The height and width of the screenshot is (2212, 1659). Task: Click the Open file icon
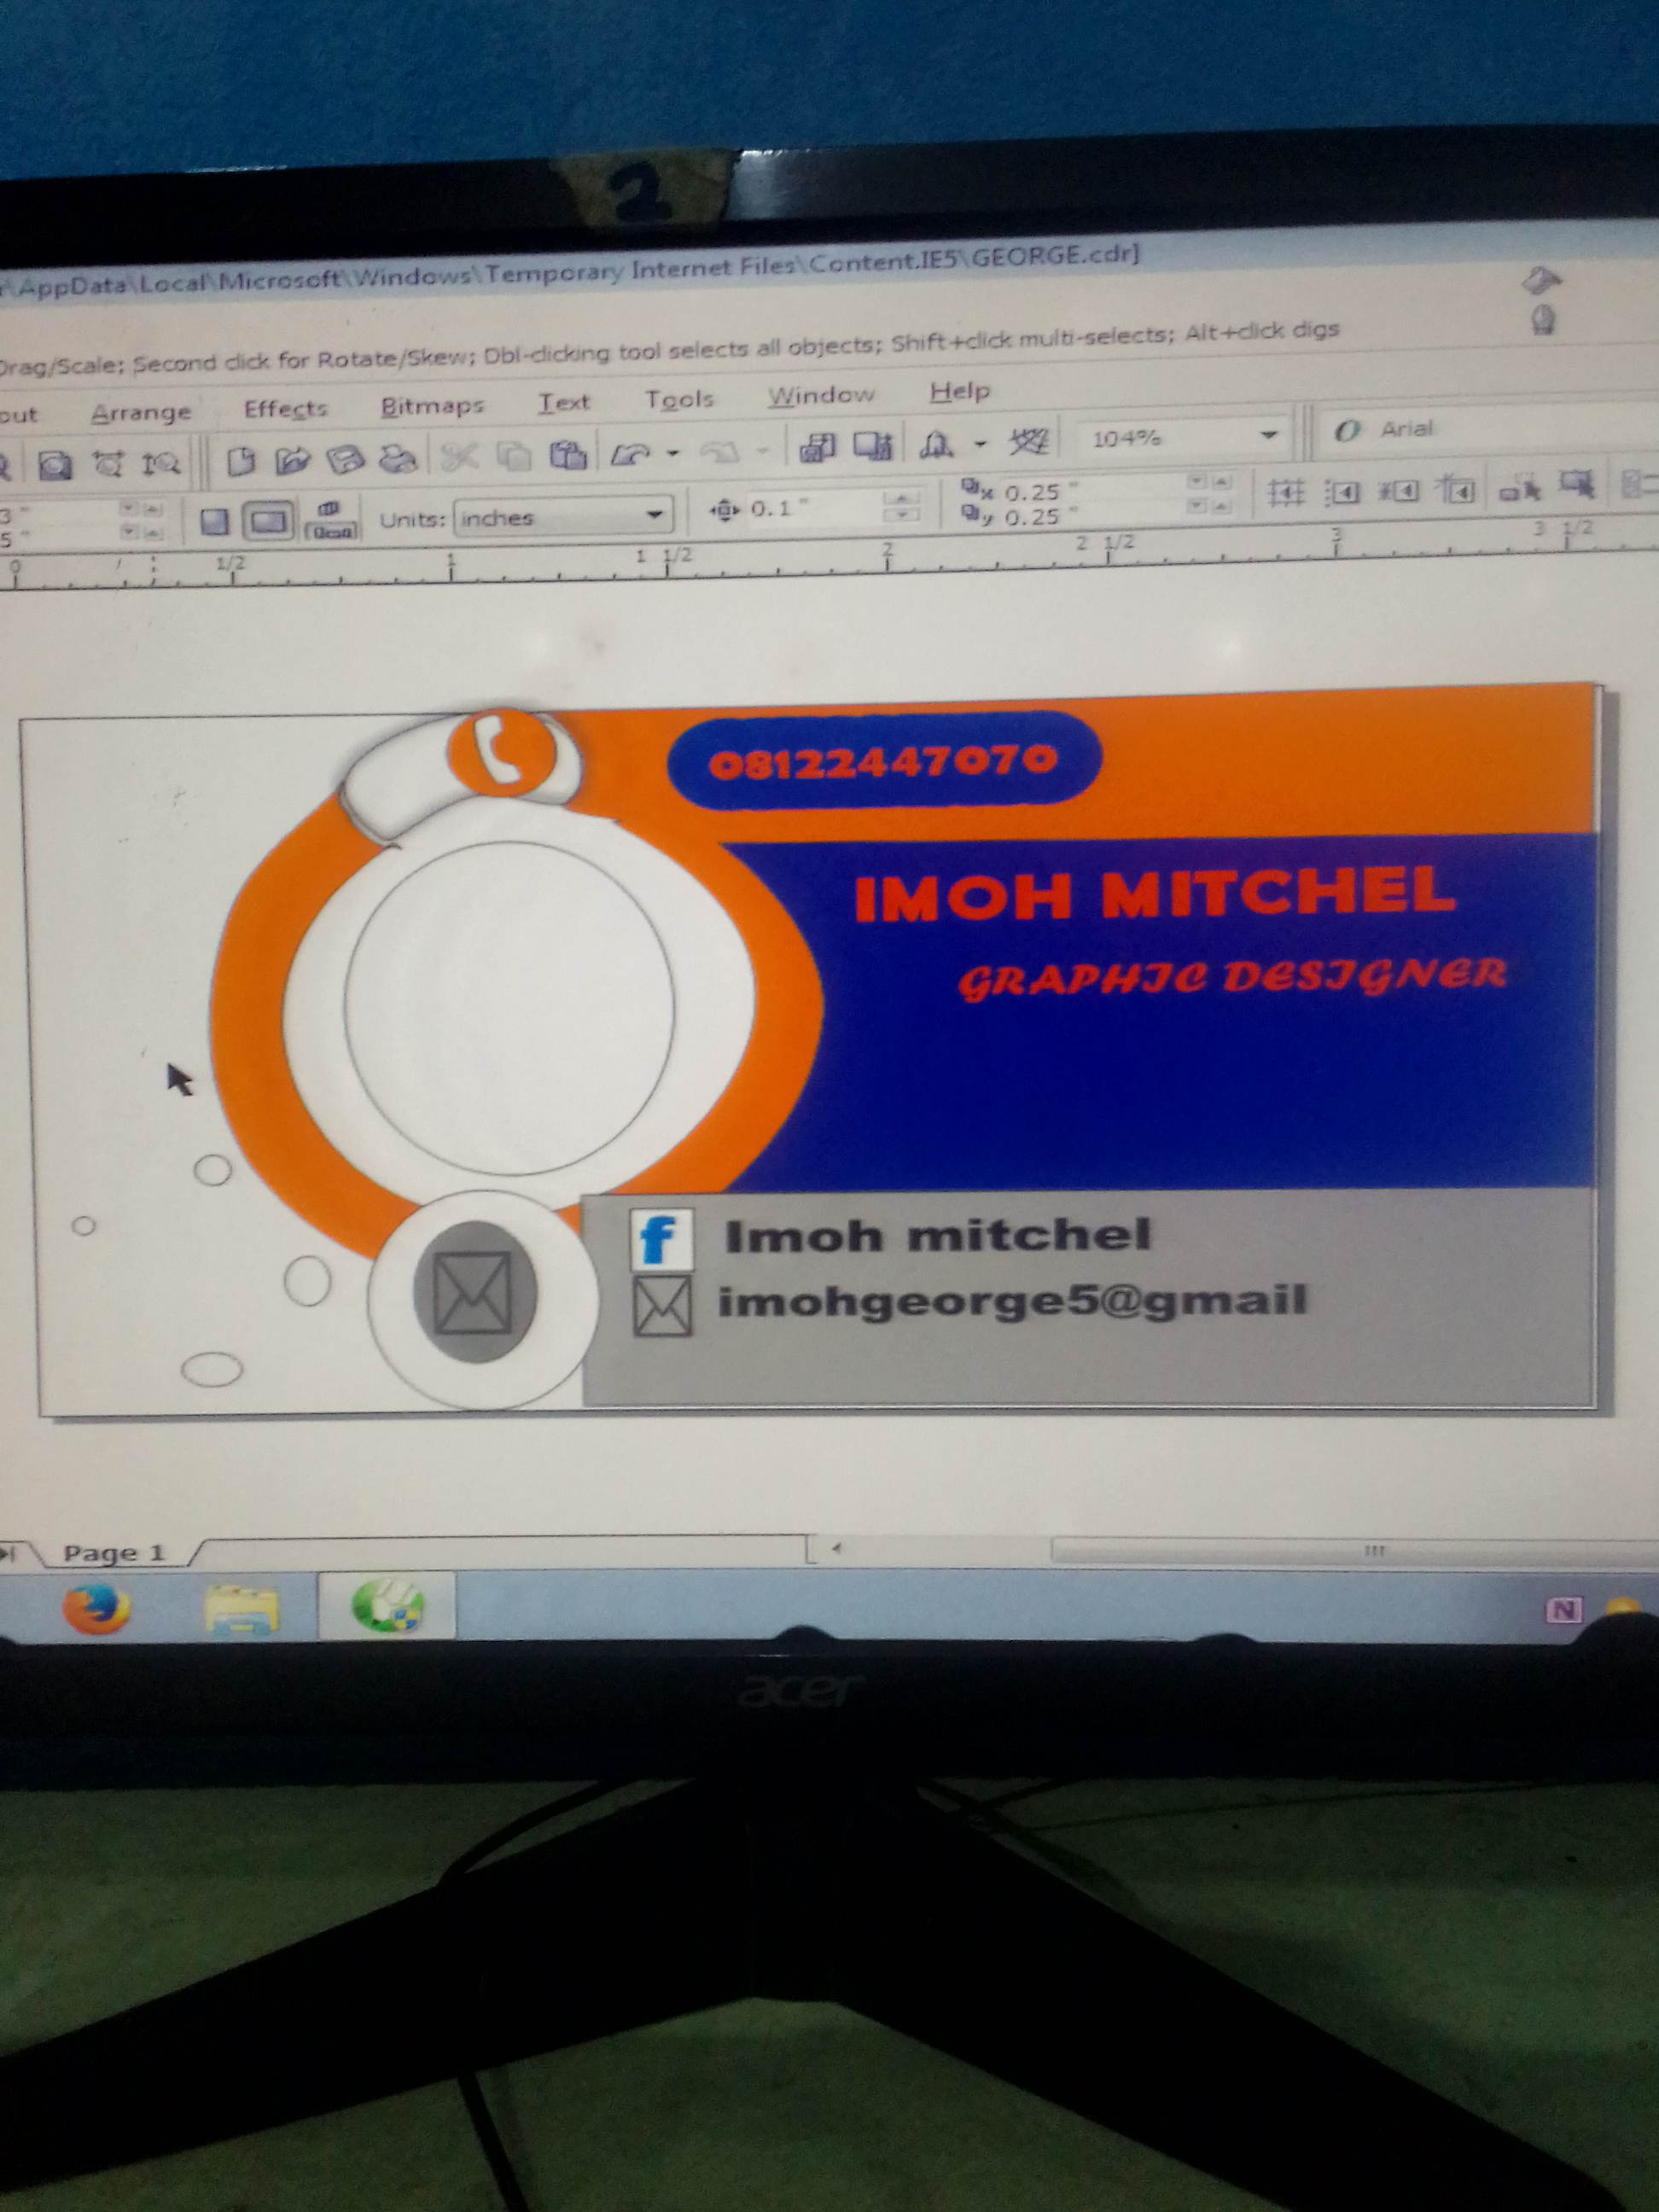[293, 460]
